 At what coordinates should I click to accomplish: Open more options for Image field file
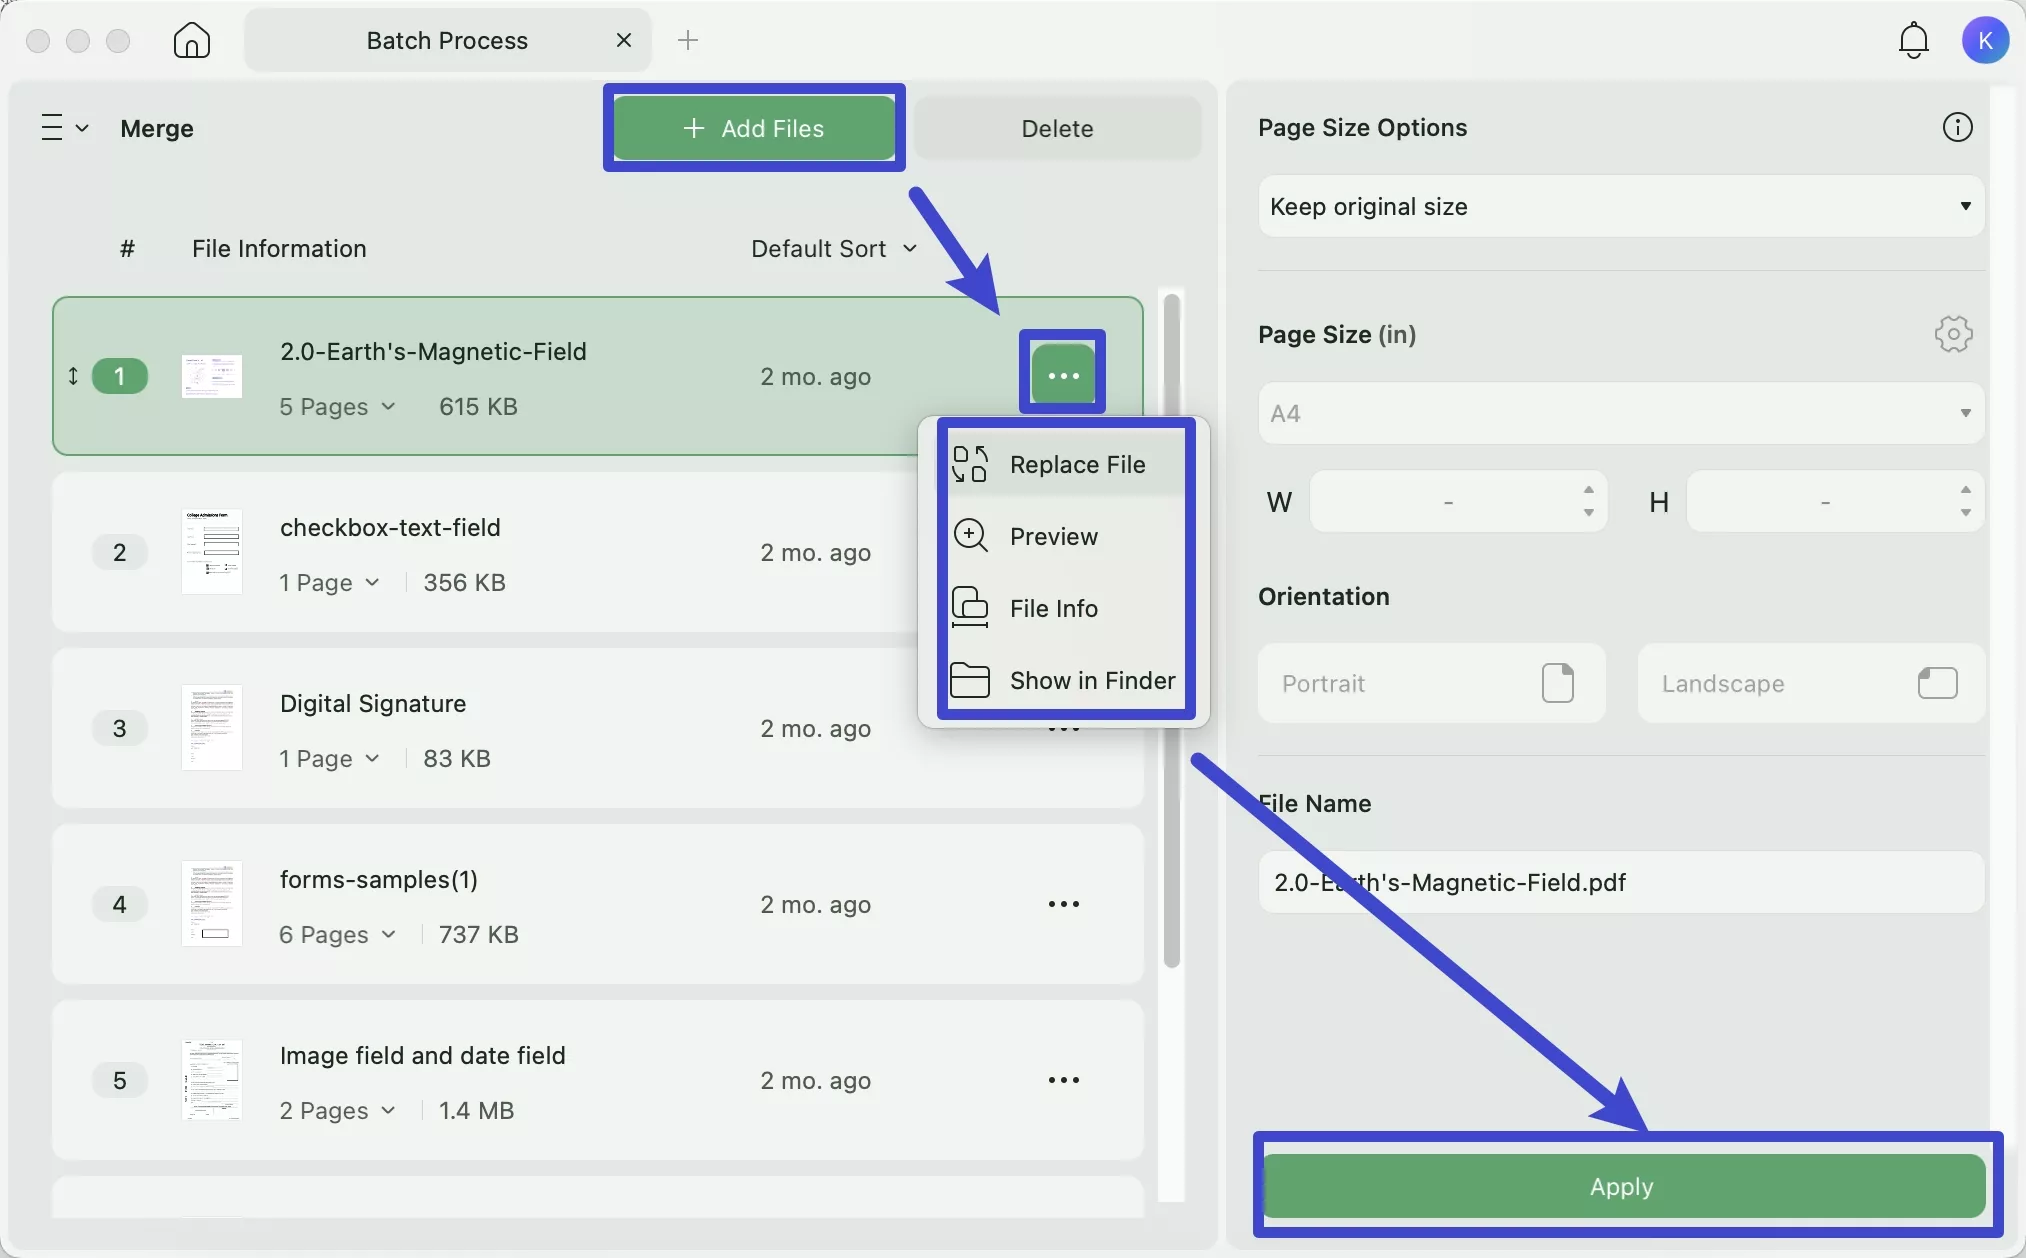(1063, 1080)
